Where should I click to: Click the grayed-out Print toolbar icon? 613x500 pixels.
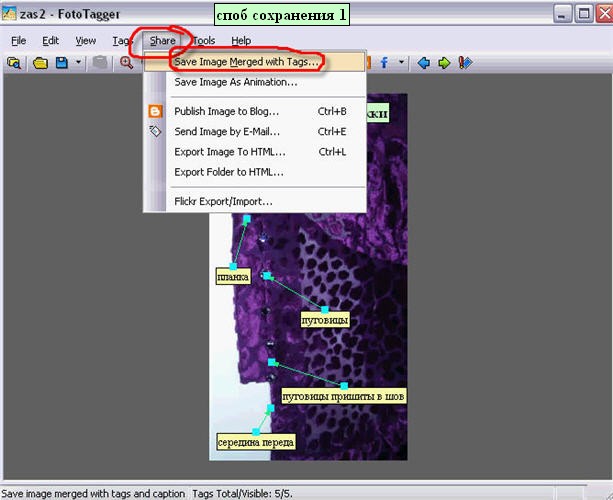click(x=100, y=63)
